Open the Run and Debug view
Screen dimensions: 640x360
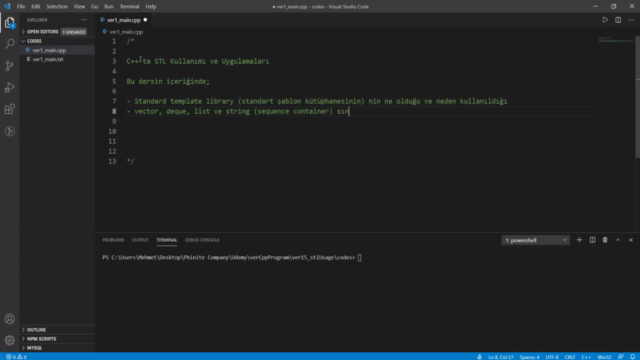pyautogui.click(x=9, y=87)
